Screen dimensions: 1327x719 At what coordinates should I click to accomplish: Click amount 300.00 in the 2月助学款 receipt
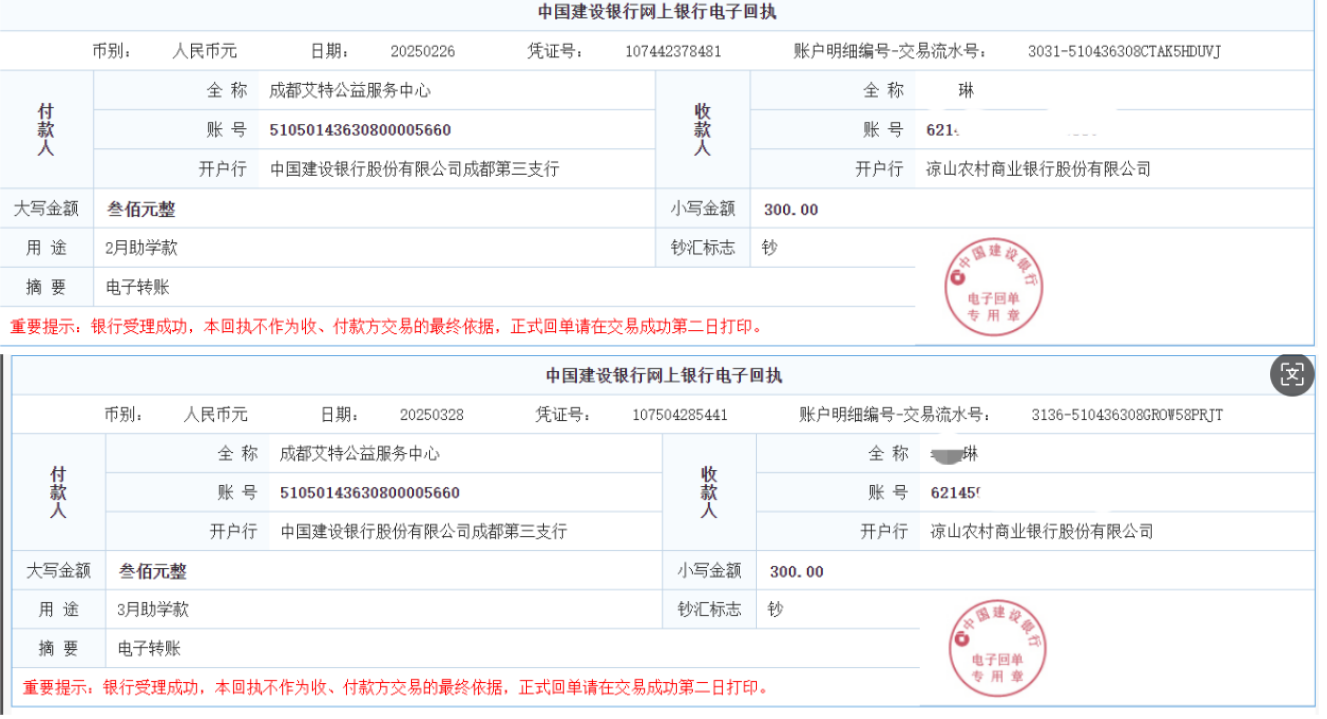[791, 210]
